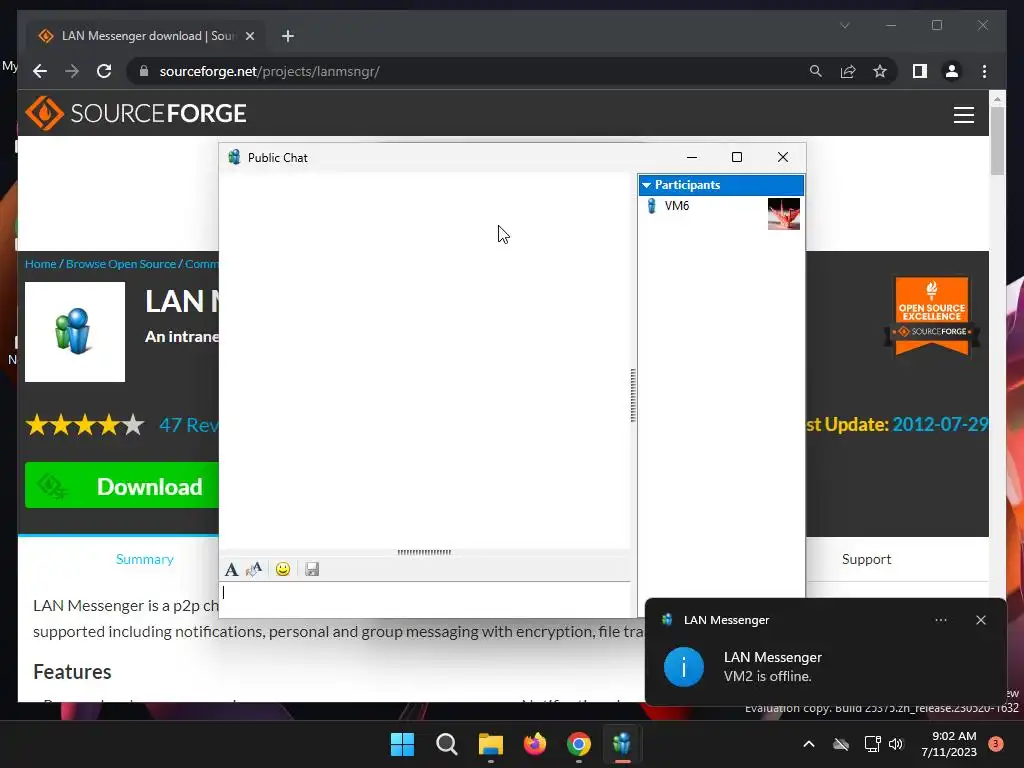Show hidden system tray icons
This screenshot has height=768, width=1024.
coord(808,744)
